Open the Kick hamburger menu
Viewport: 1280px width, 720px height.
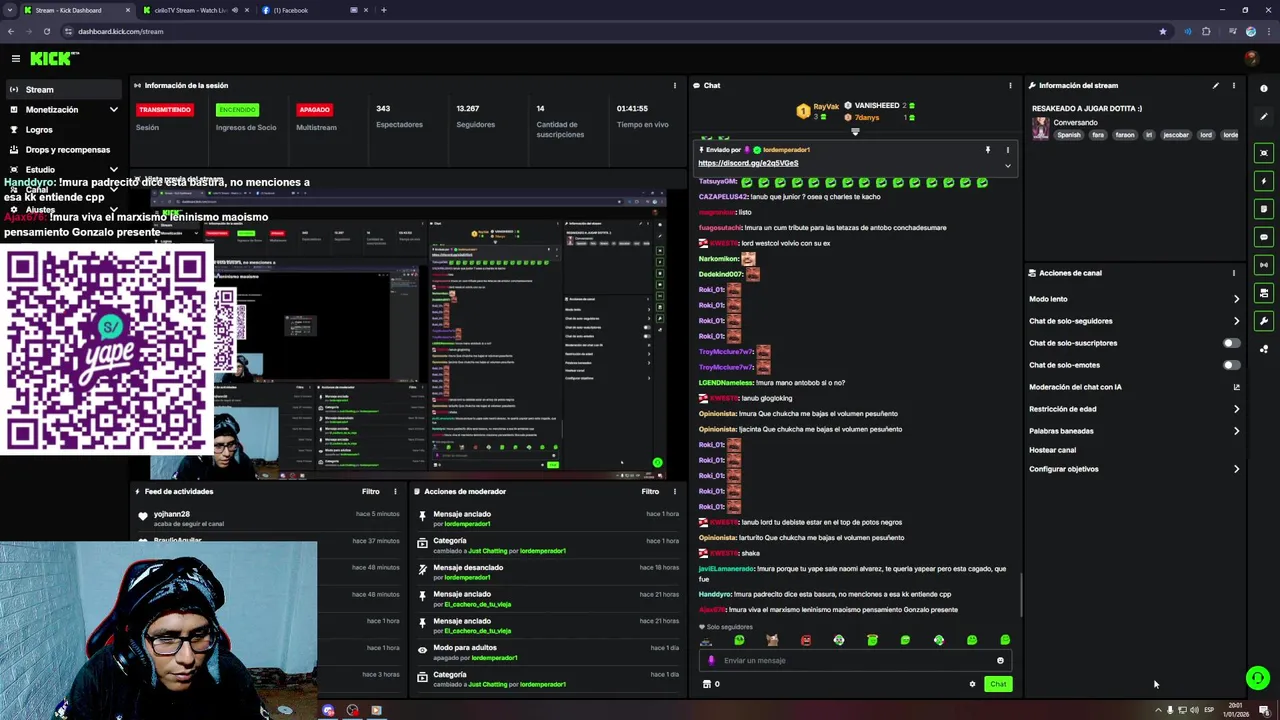tap(16, 59)
